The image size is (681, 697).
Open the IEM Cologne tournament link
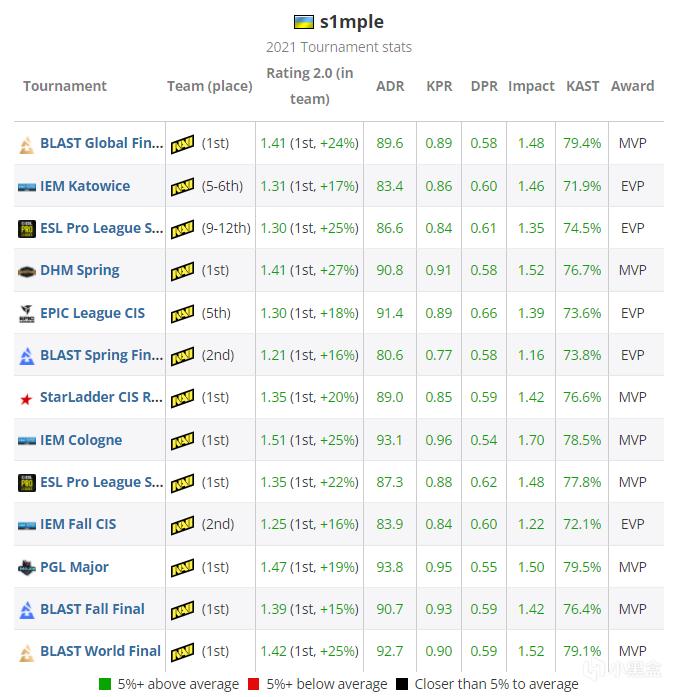(81, 440)
